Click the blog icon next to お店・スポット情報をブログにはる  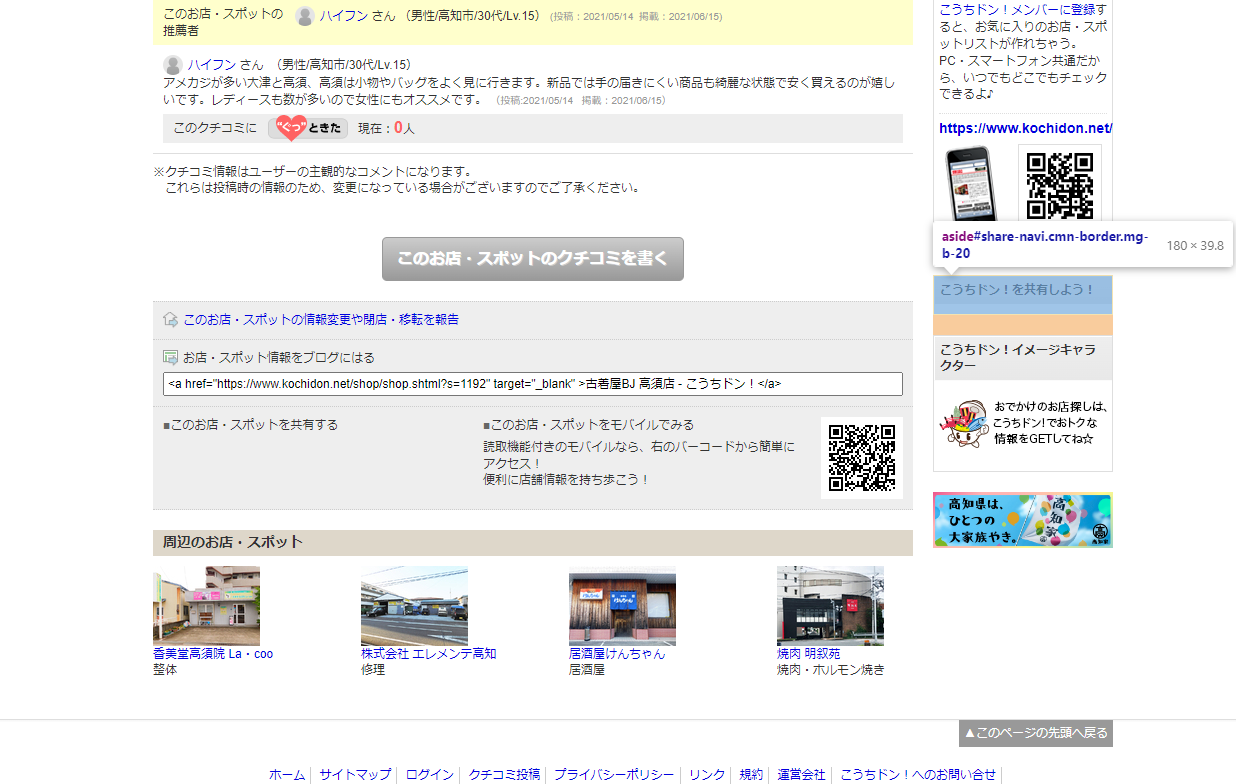click(x=169, y=356)
